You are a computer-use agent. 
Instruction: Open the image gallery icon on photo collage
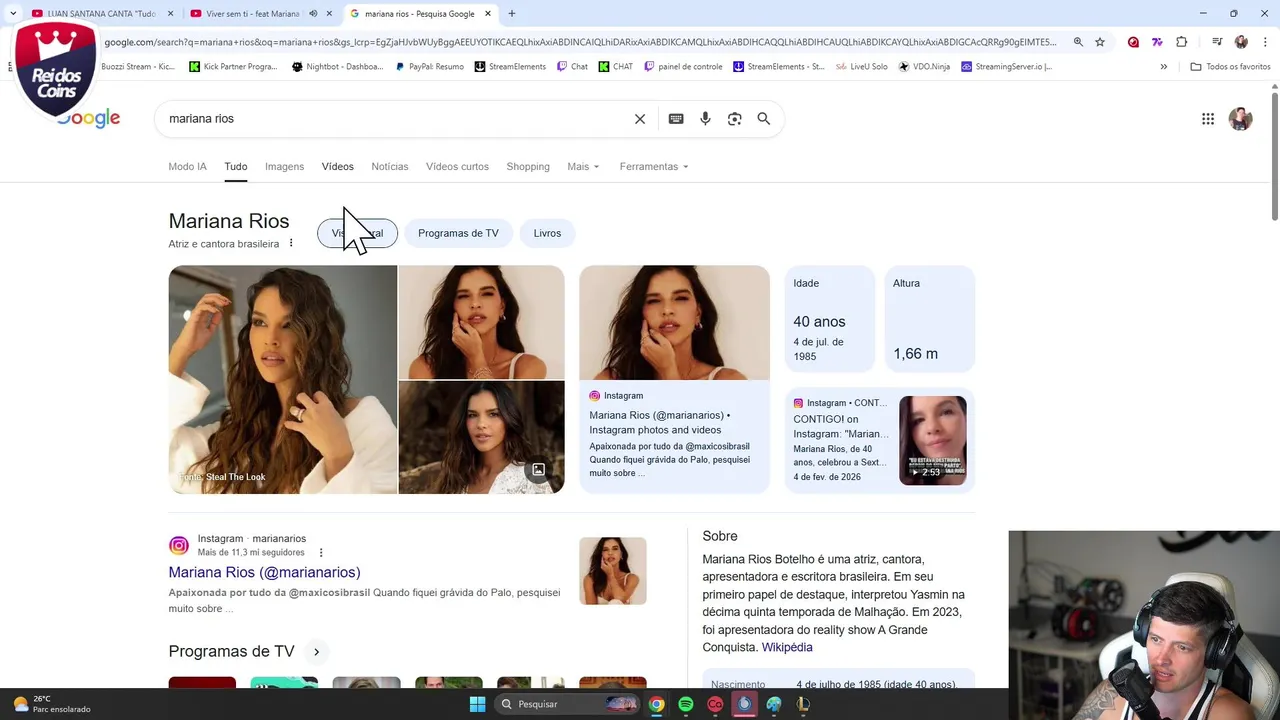(x=538, y=470)
